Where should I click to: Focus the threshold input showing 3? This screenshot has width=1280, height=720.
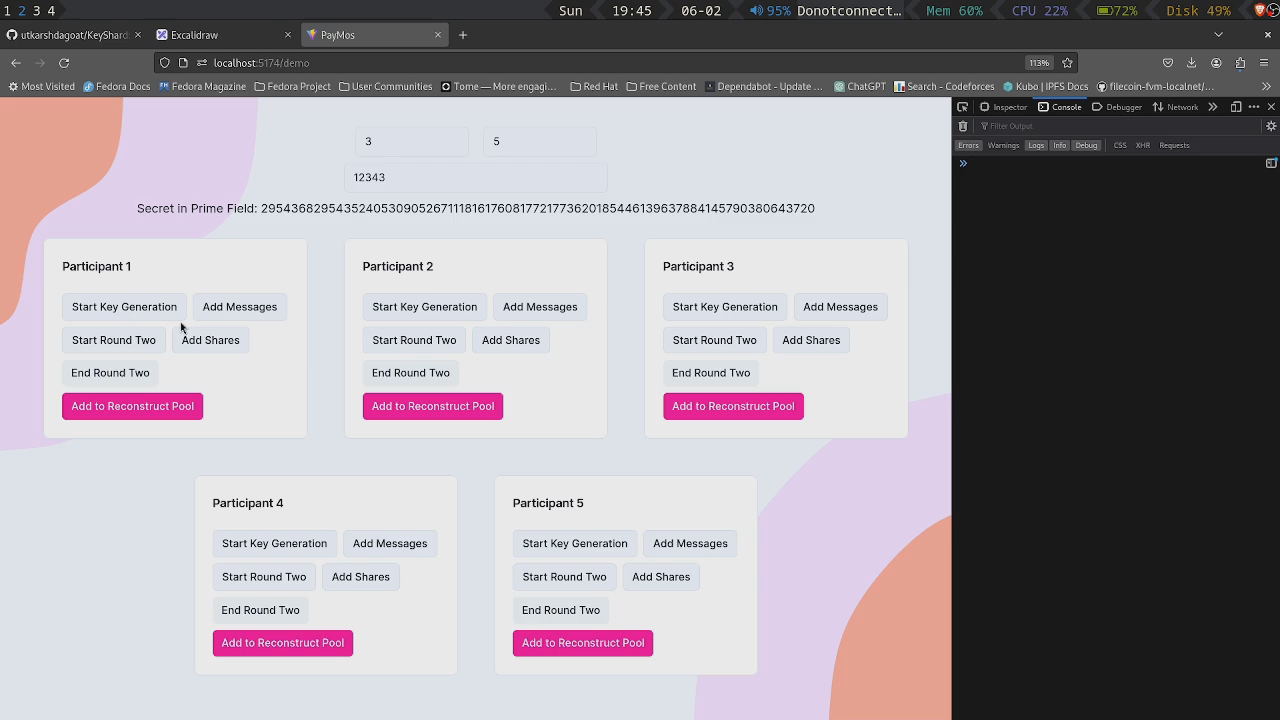411,141
